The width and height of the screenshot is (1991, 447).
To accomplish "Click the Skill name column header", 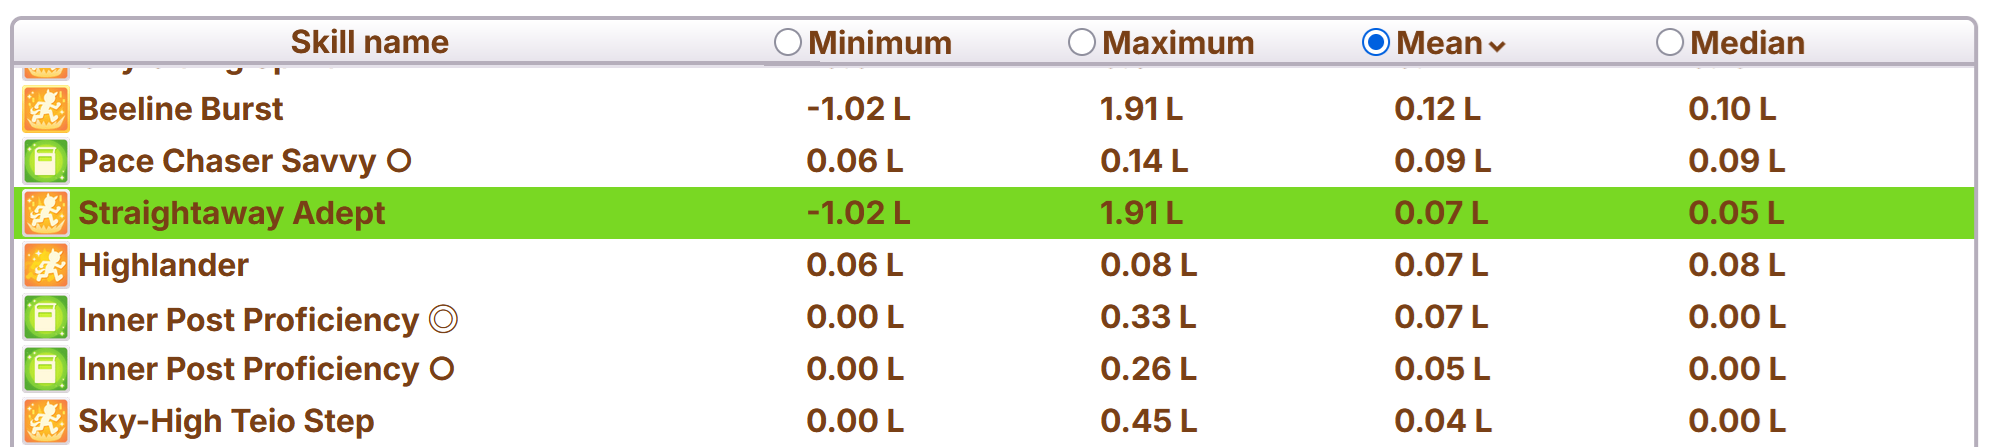I will [x=369, y=42].
